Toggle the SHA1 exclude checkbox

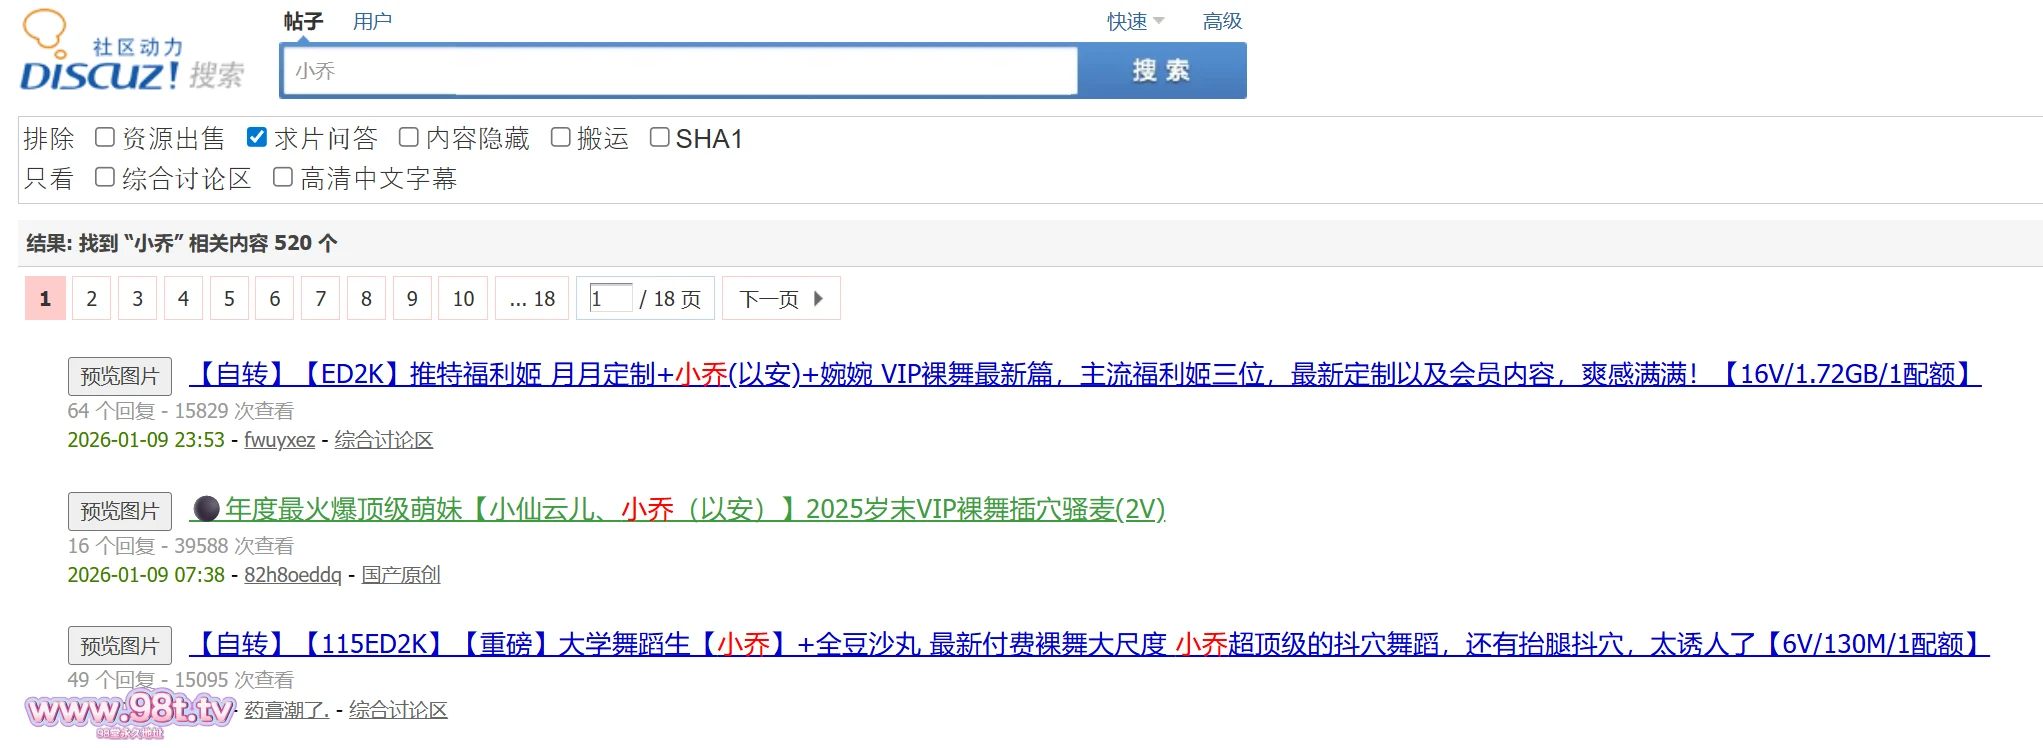pyautogui.click(x=659, y=138)
